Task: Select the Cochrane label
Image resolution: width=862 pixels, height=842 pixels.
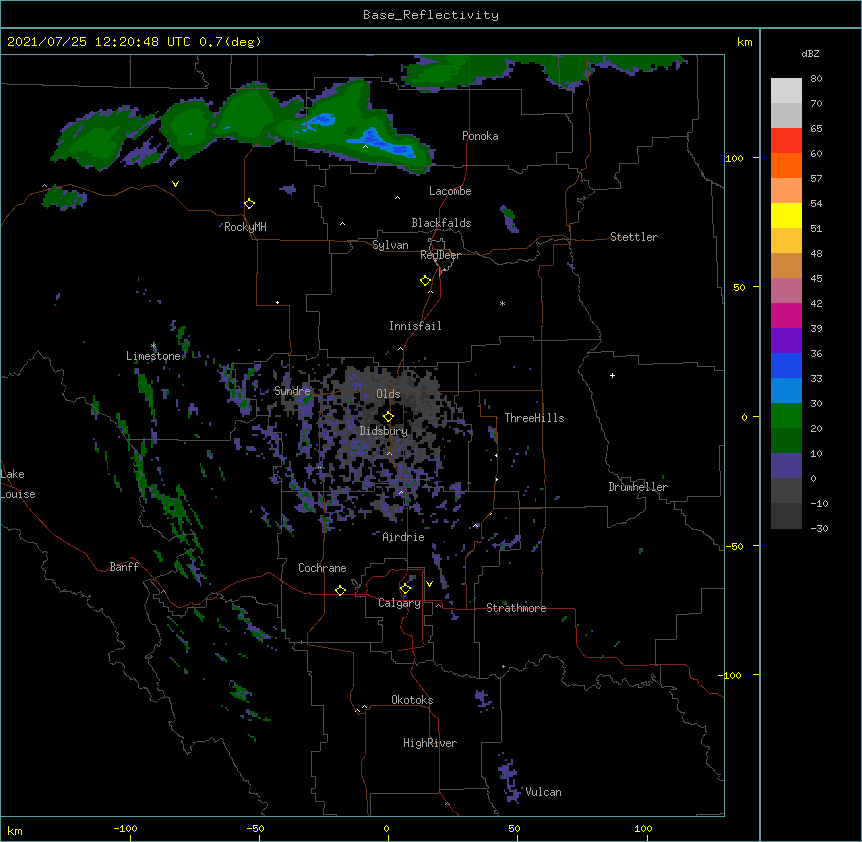Action: (322, 568)
